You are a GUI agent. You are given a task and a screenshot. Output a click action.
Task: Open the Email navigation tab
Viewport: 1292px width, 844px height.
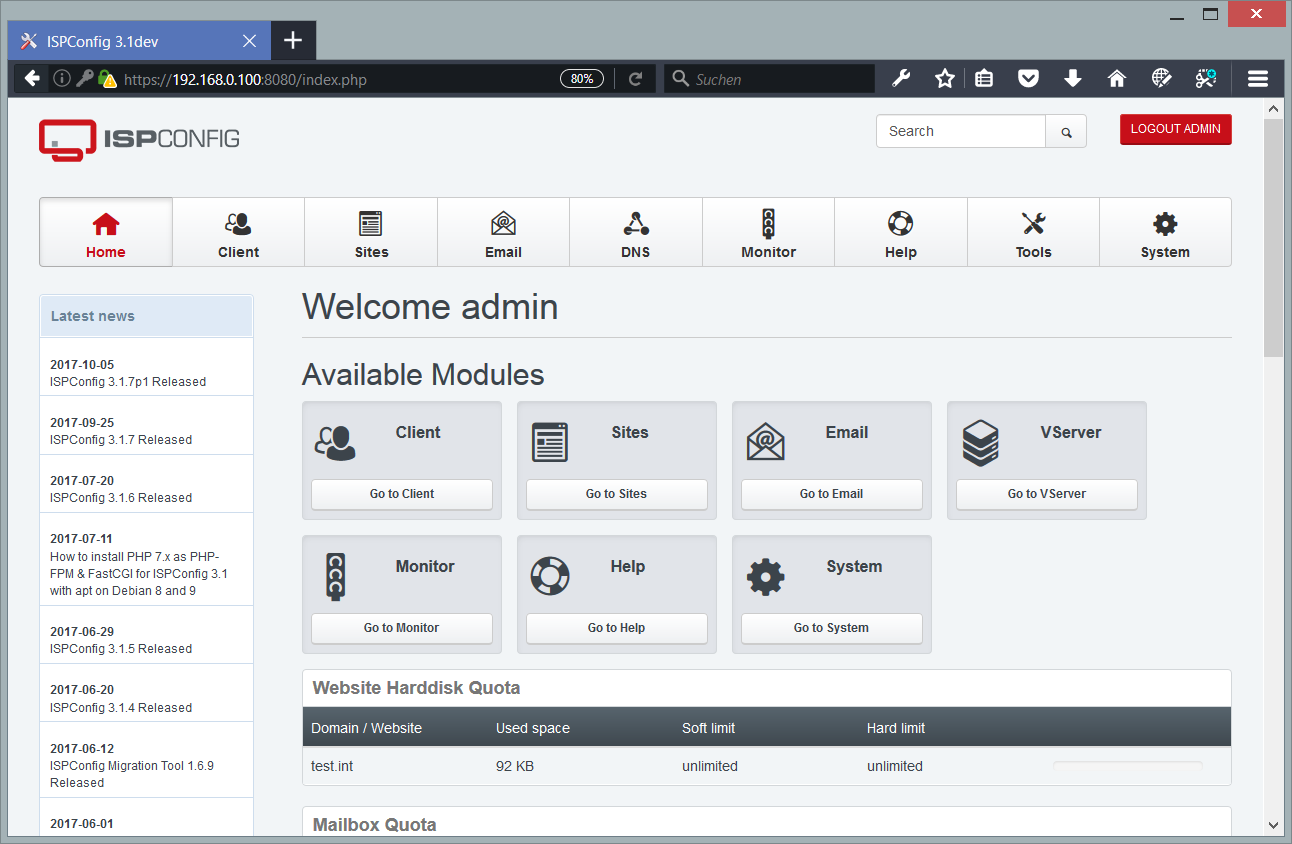[x=503, y=232]
